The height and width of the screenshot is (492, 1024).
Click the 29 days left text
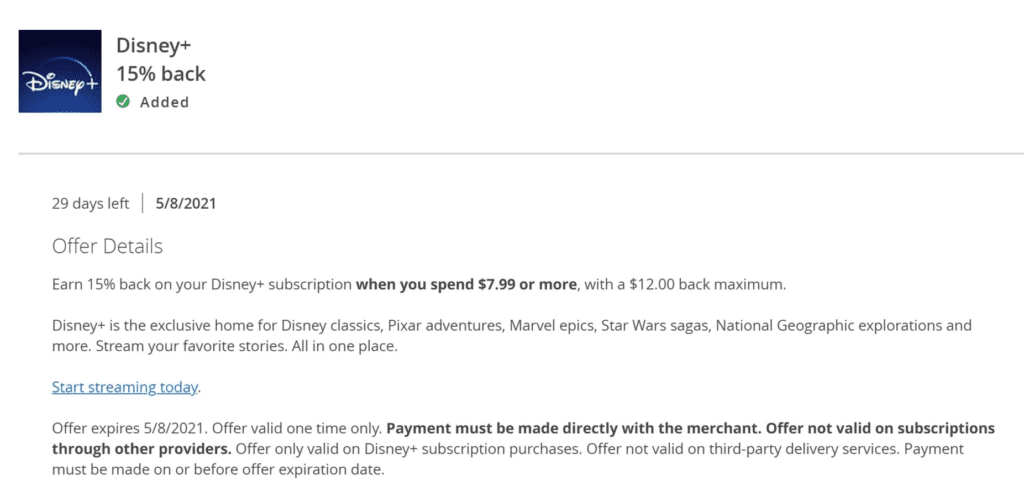point(91,204)
